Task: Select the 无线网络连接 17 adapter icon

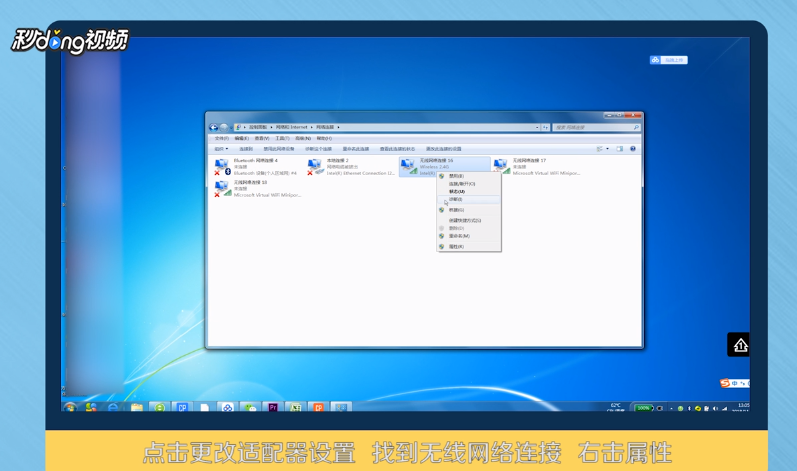Action: pos(502,167)
